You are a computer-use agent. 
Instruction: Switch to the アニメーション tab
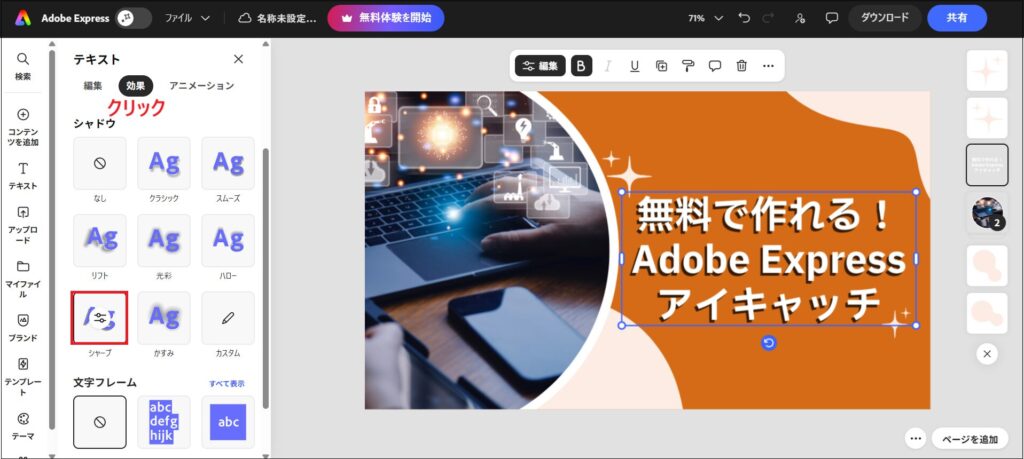coord(201,86)
